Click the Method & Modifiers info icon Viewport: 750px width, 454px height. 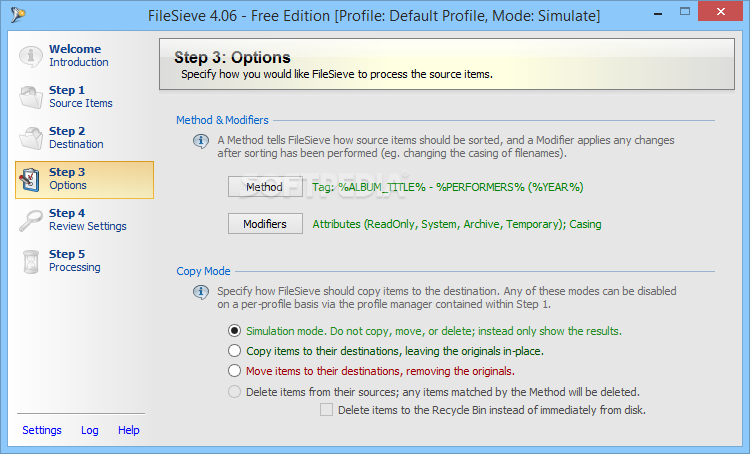(x=201, y=141)
